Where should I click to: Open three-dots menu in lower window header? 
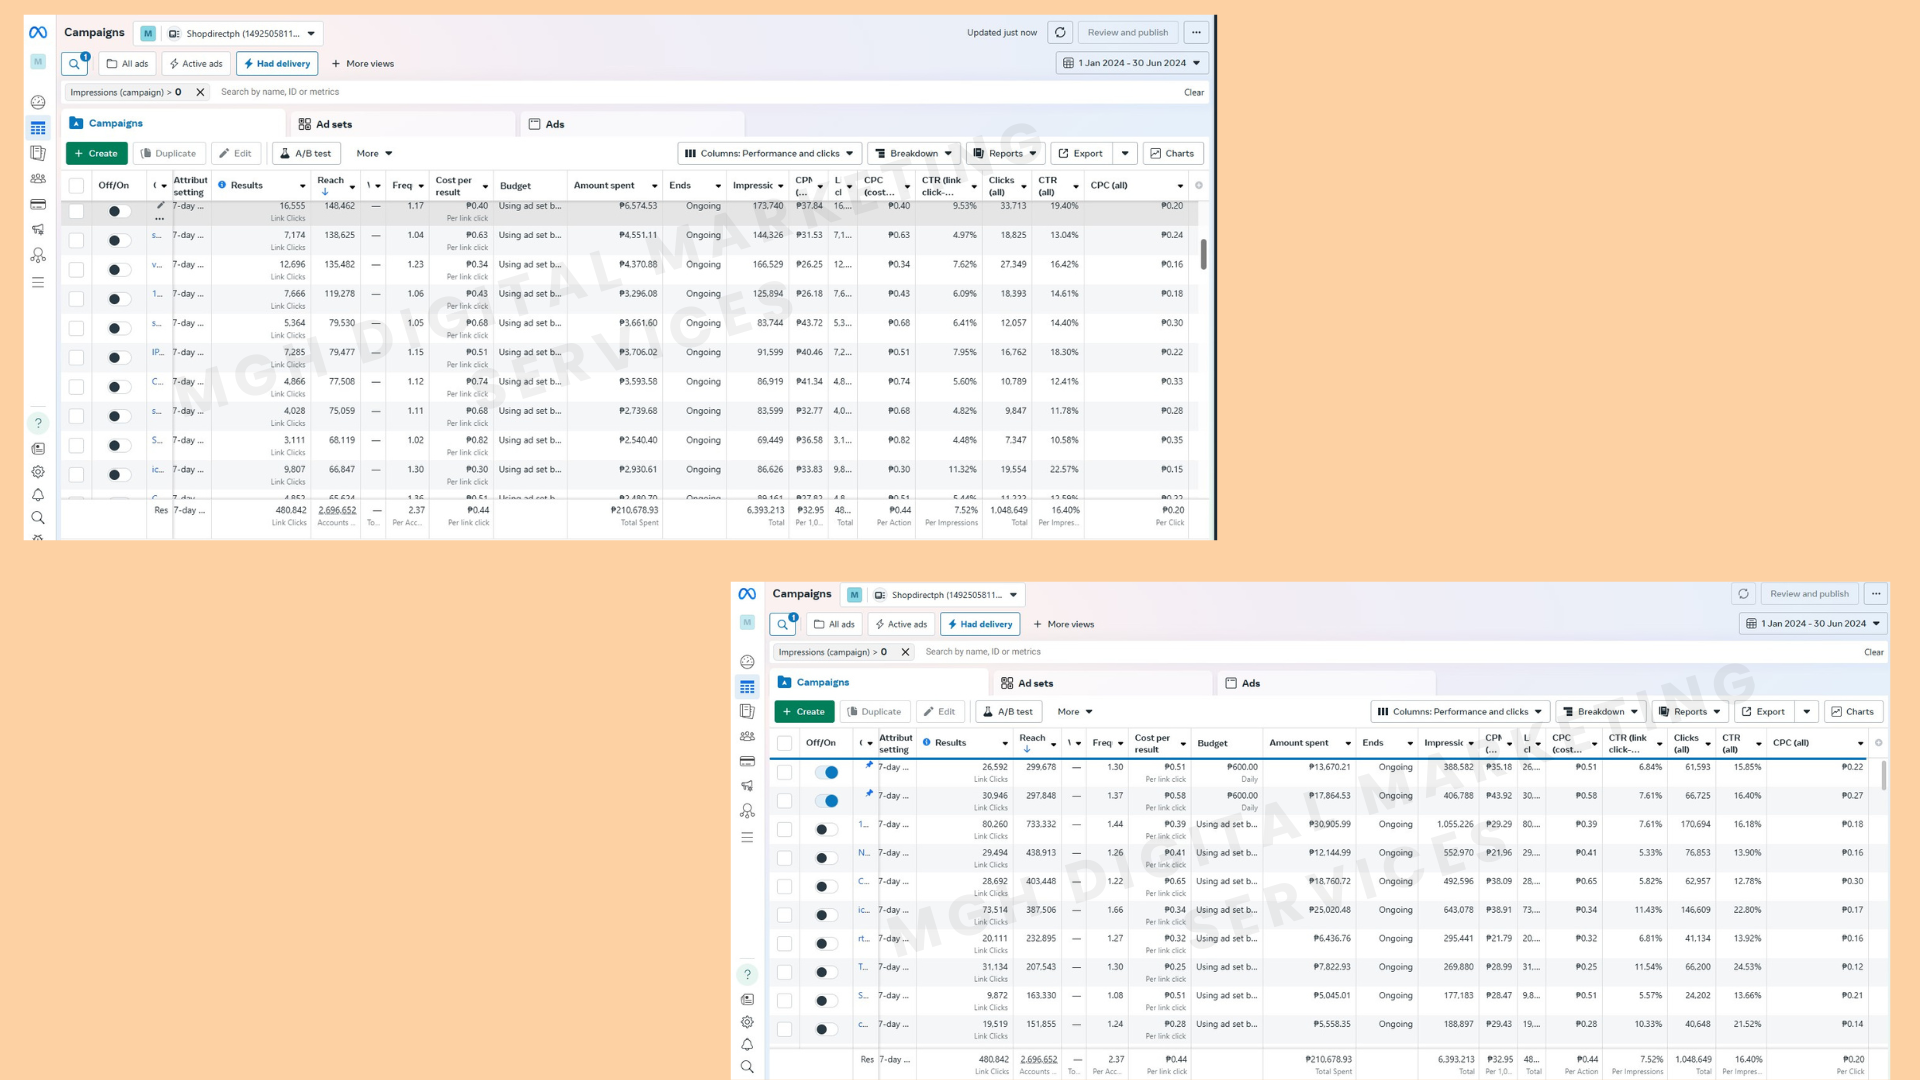tap(1876, 594)
